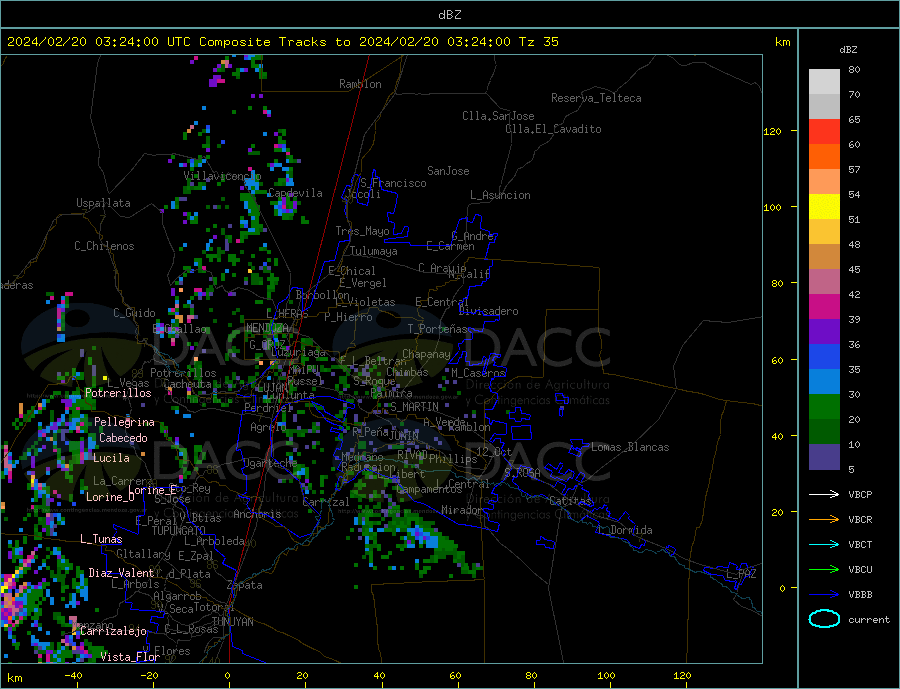Click the 'Tulumaya' map label
Image resolution: width=900 pixels, height=689 pixels.
click(x=374, y=251)
